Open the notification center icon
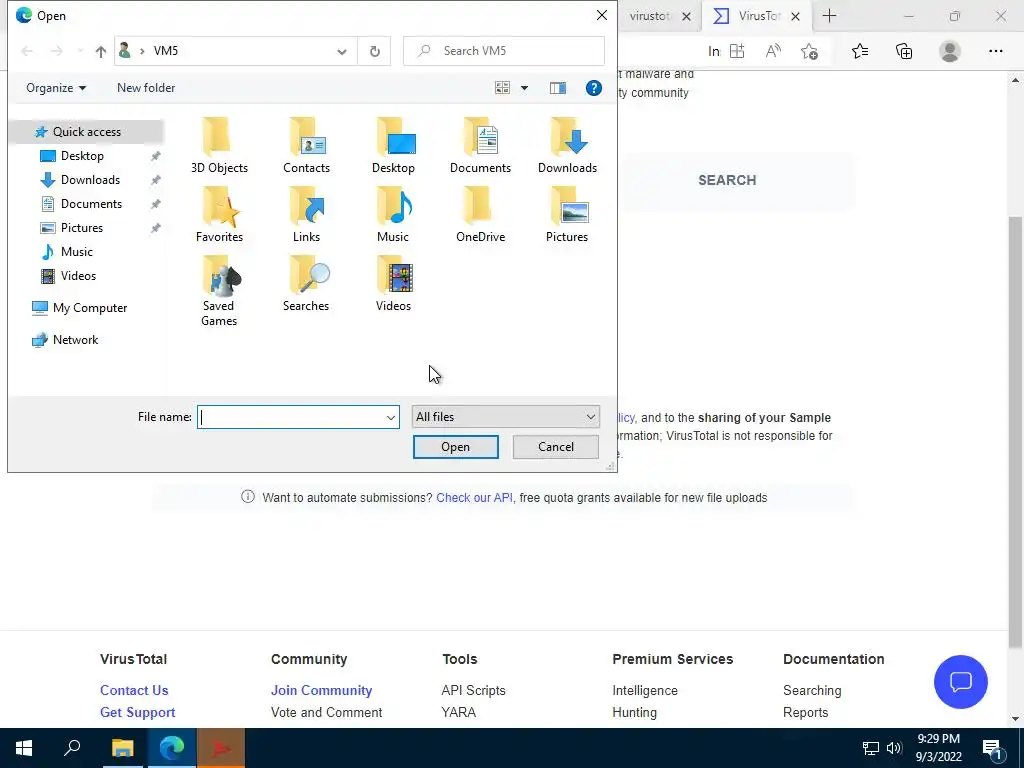1024x768 pixels. click(992, 749)
